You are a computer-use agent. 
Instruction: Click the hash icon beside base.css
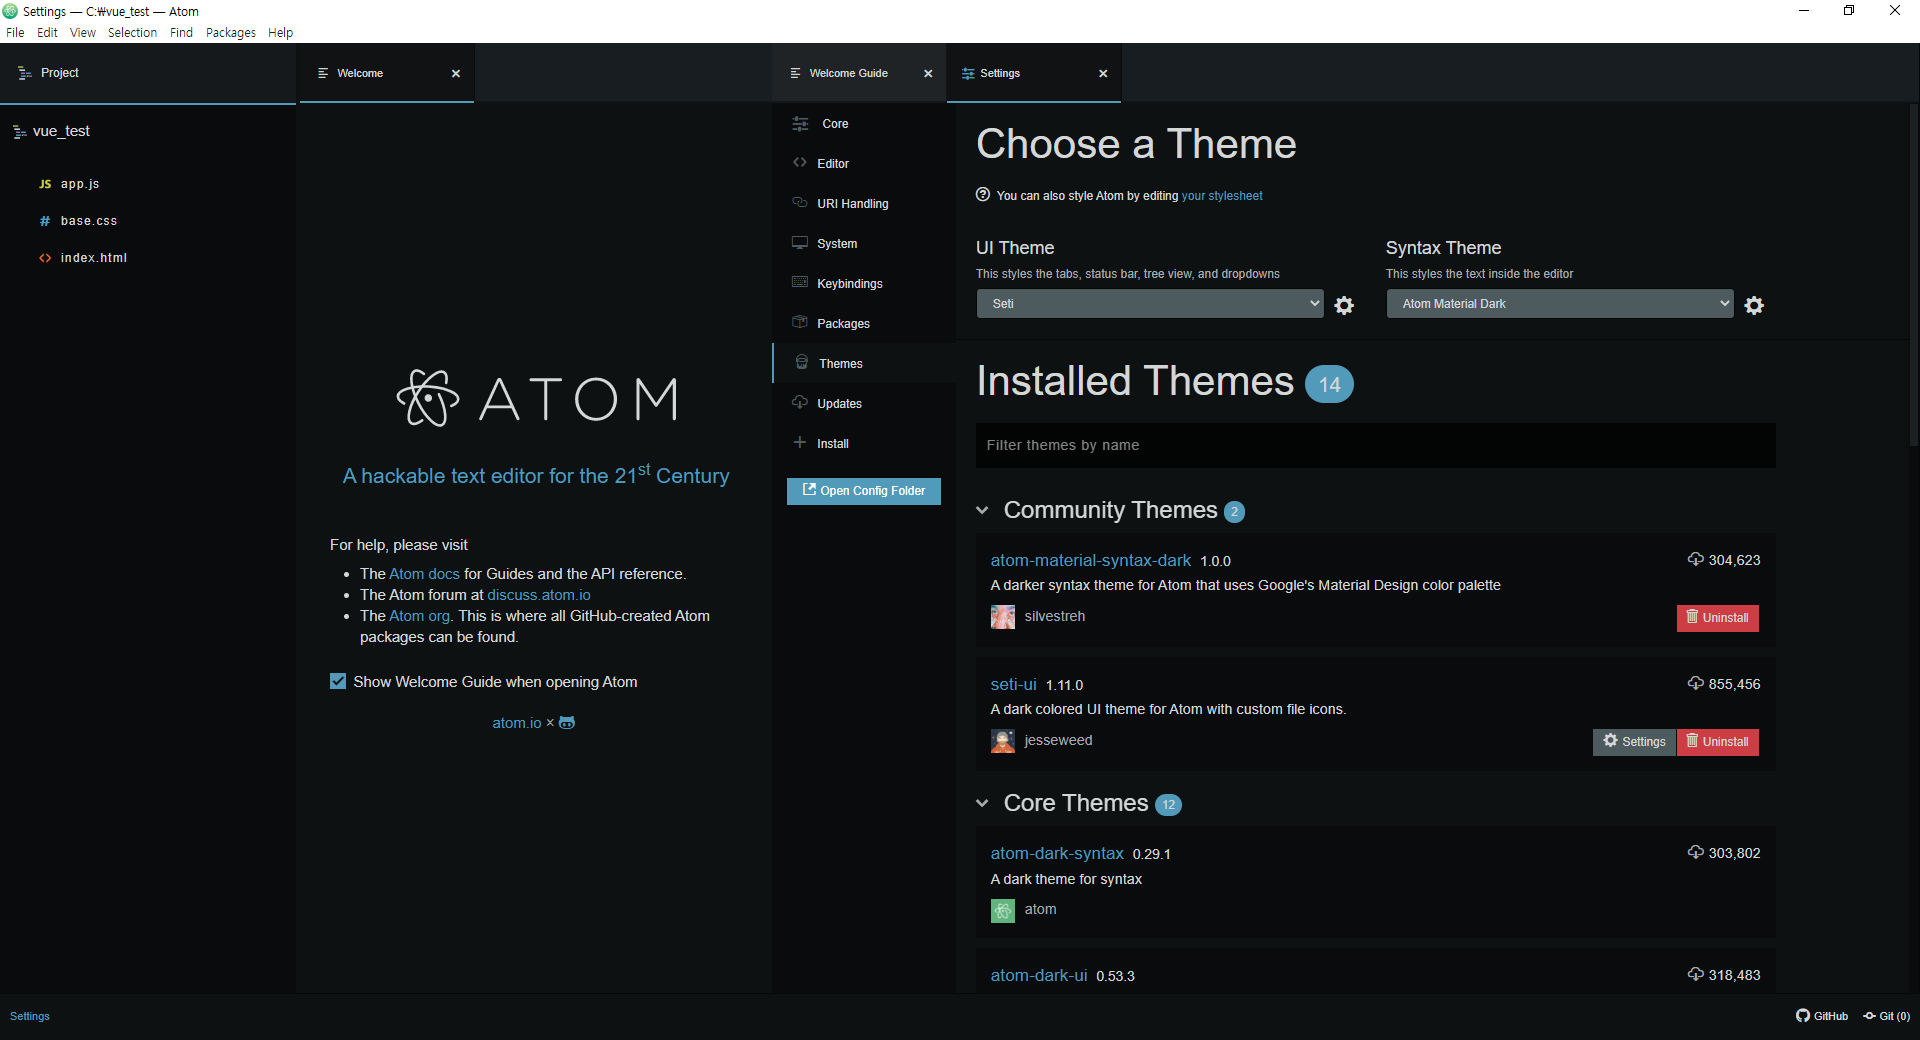(x=45, y=221)
